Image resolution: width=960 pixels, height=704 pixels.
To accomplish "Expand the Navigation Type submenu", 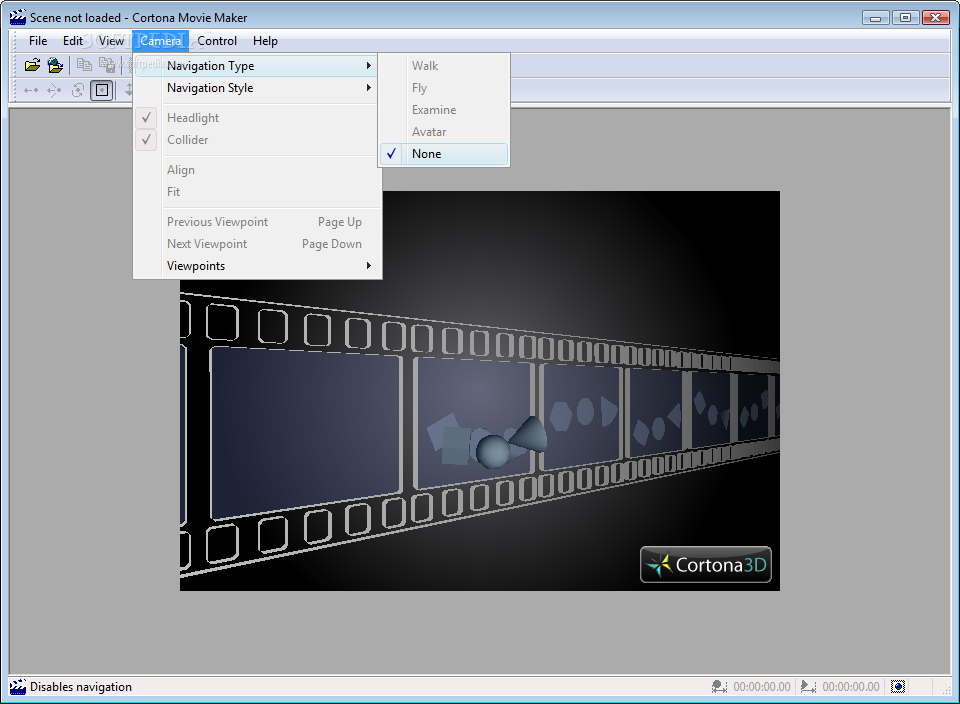I will click(x=257, y=66).
